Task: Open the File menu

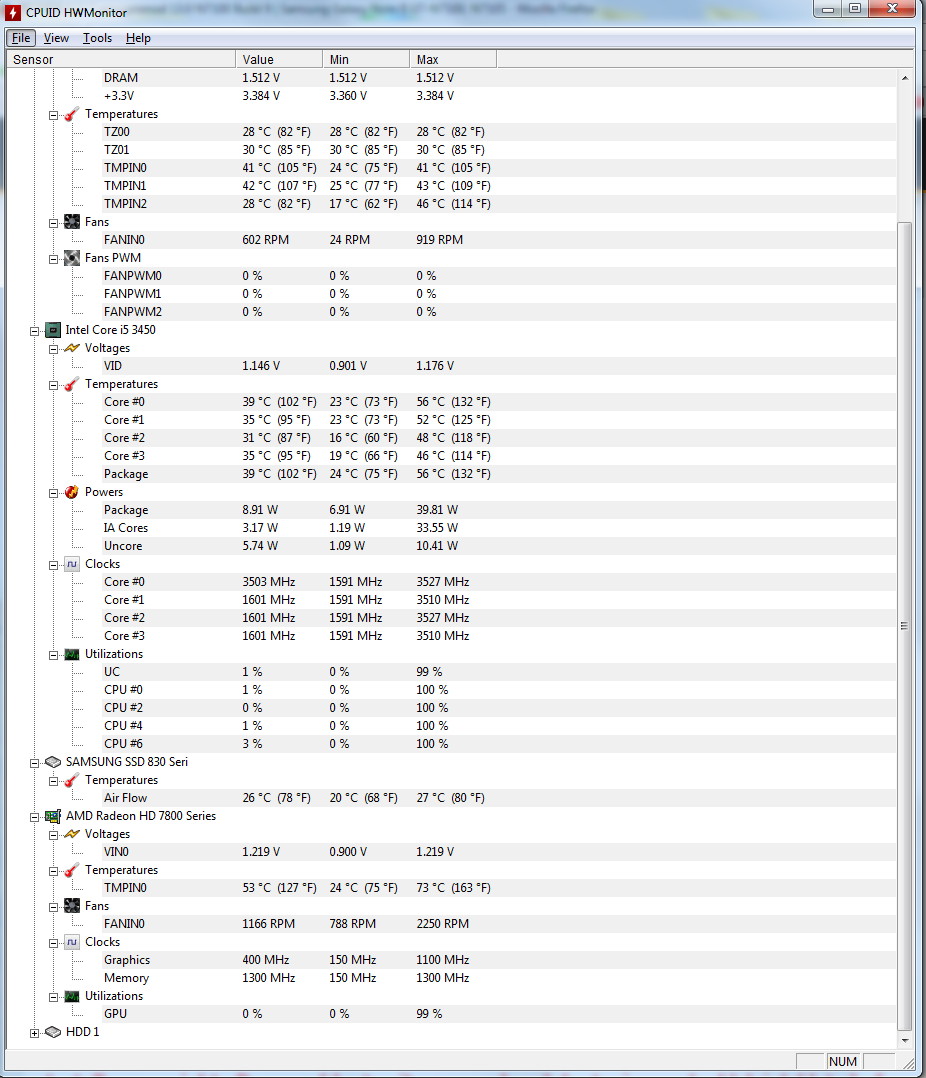Action: [21, 38]
